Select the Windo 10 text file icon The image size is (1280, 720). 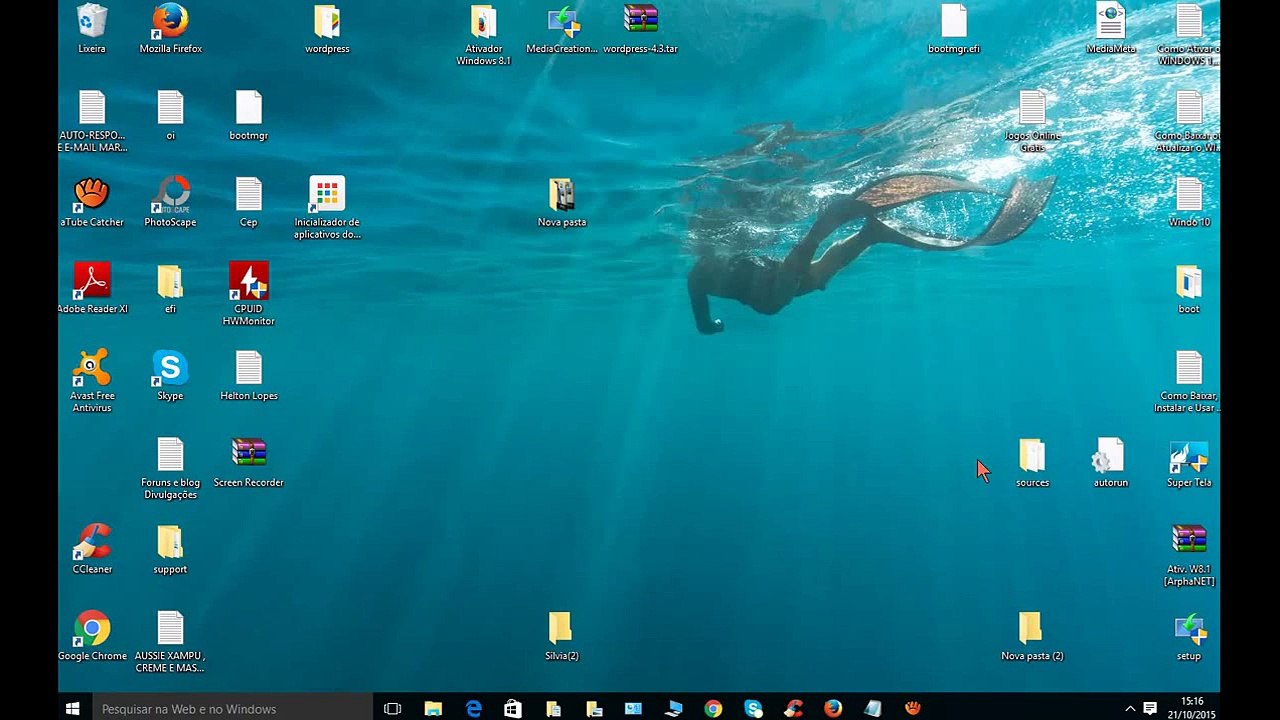[x=1189, y=202]
